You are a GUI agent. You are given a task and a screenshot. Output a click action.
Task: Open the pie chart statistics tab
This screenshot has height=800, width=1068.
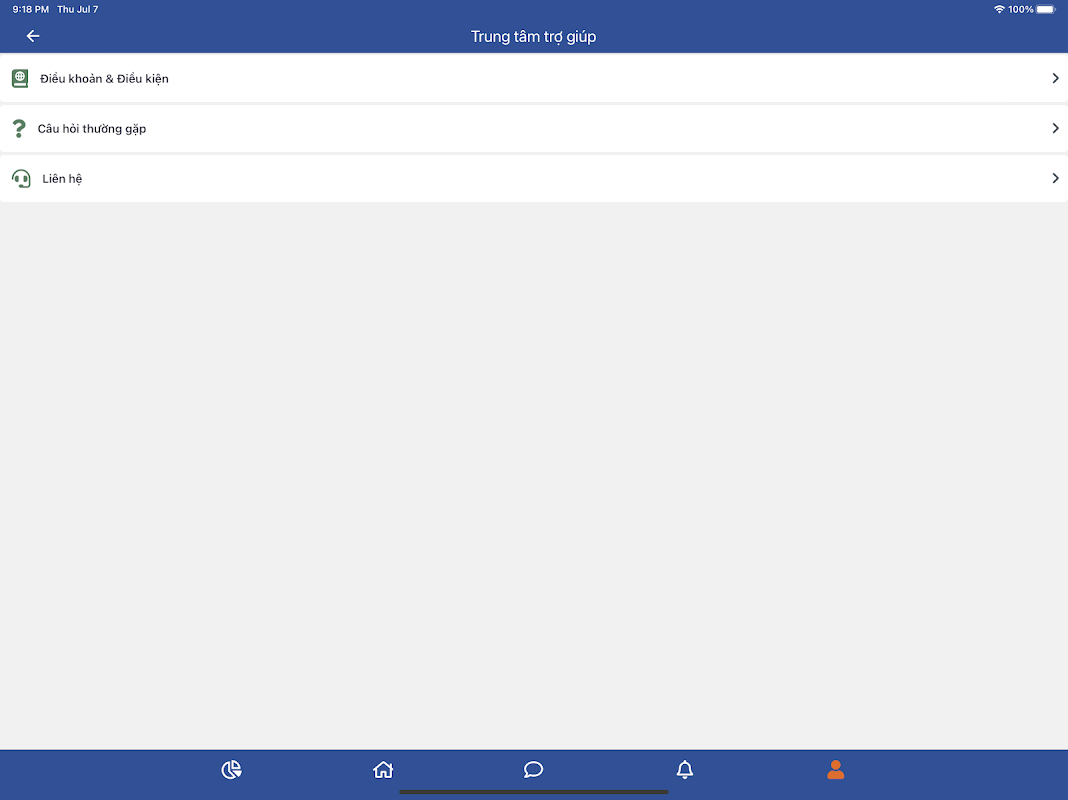[232, 769]
